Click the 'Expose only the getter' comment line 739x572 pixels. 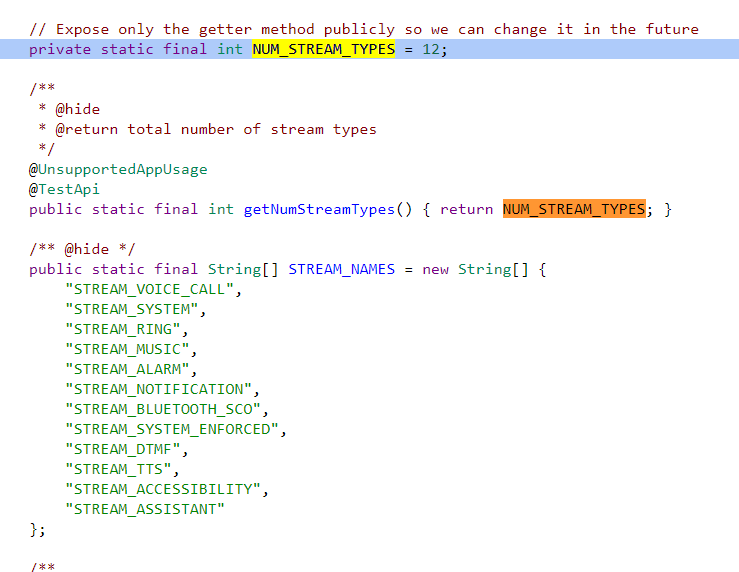click(x=364, y=29)
